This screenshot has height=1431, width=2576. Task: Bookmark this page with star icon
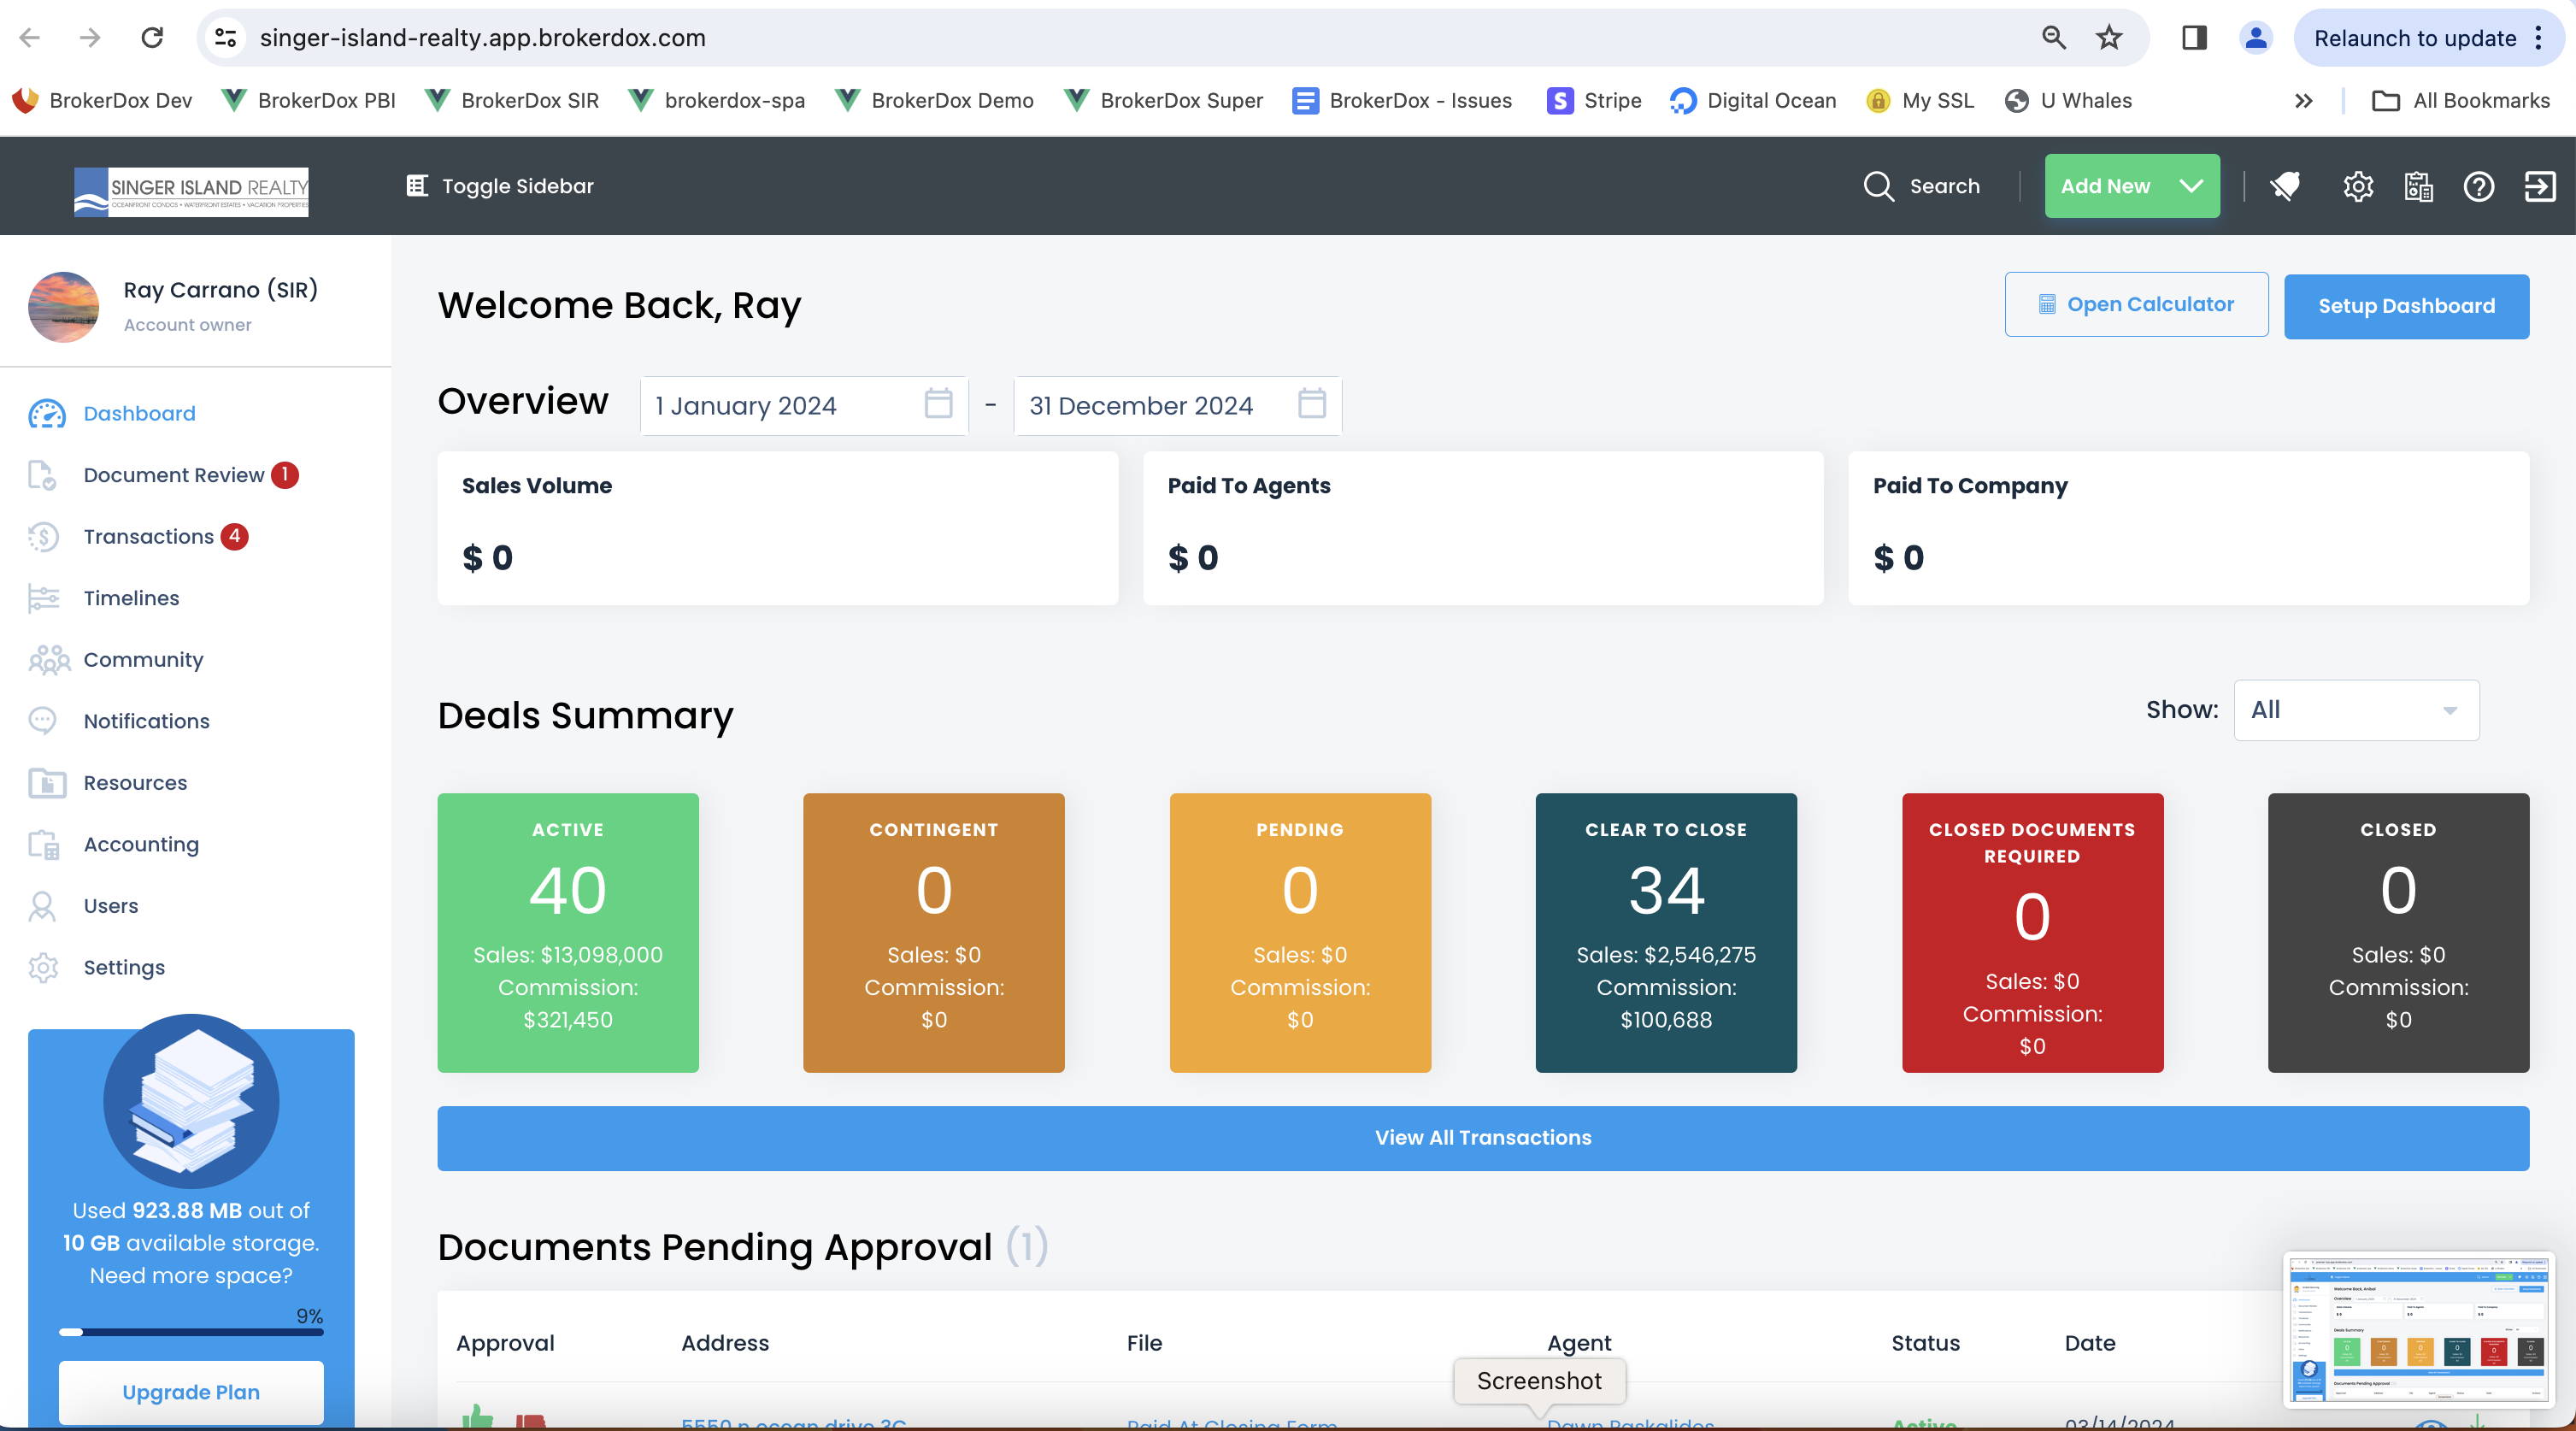click(2109, 38)
